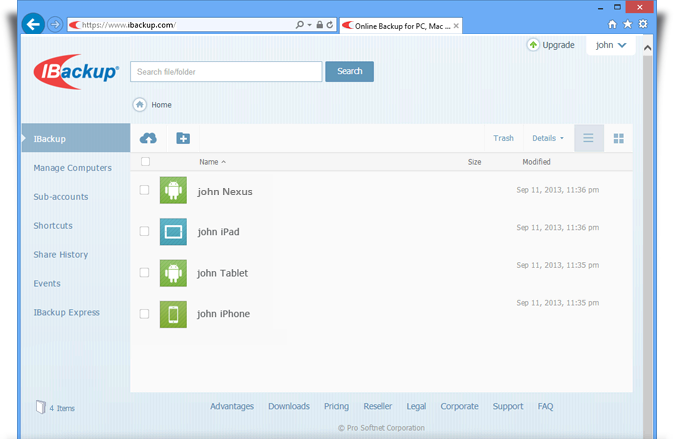Check the john iPhone checkbox
This screenshot has width=674, height=439.
(x=144, y=314)
